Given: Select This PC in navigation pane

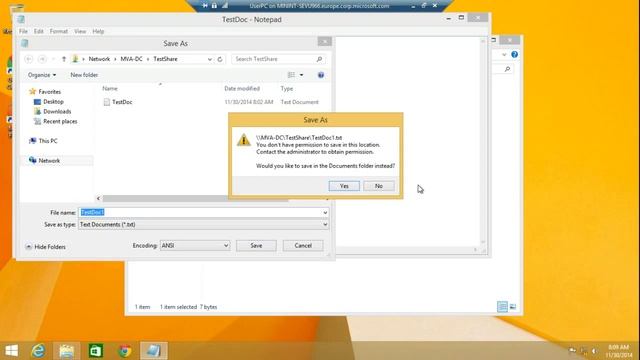Looking at the screenshot, I should coord(48,141).
